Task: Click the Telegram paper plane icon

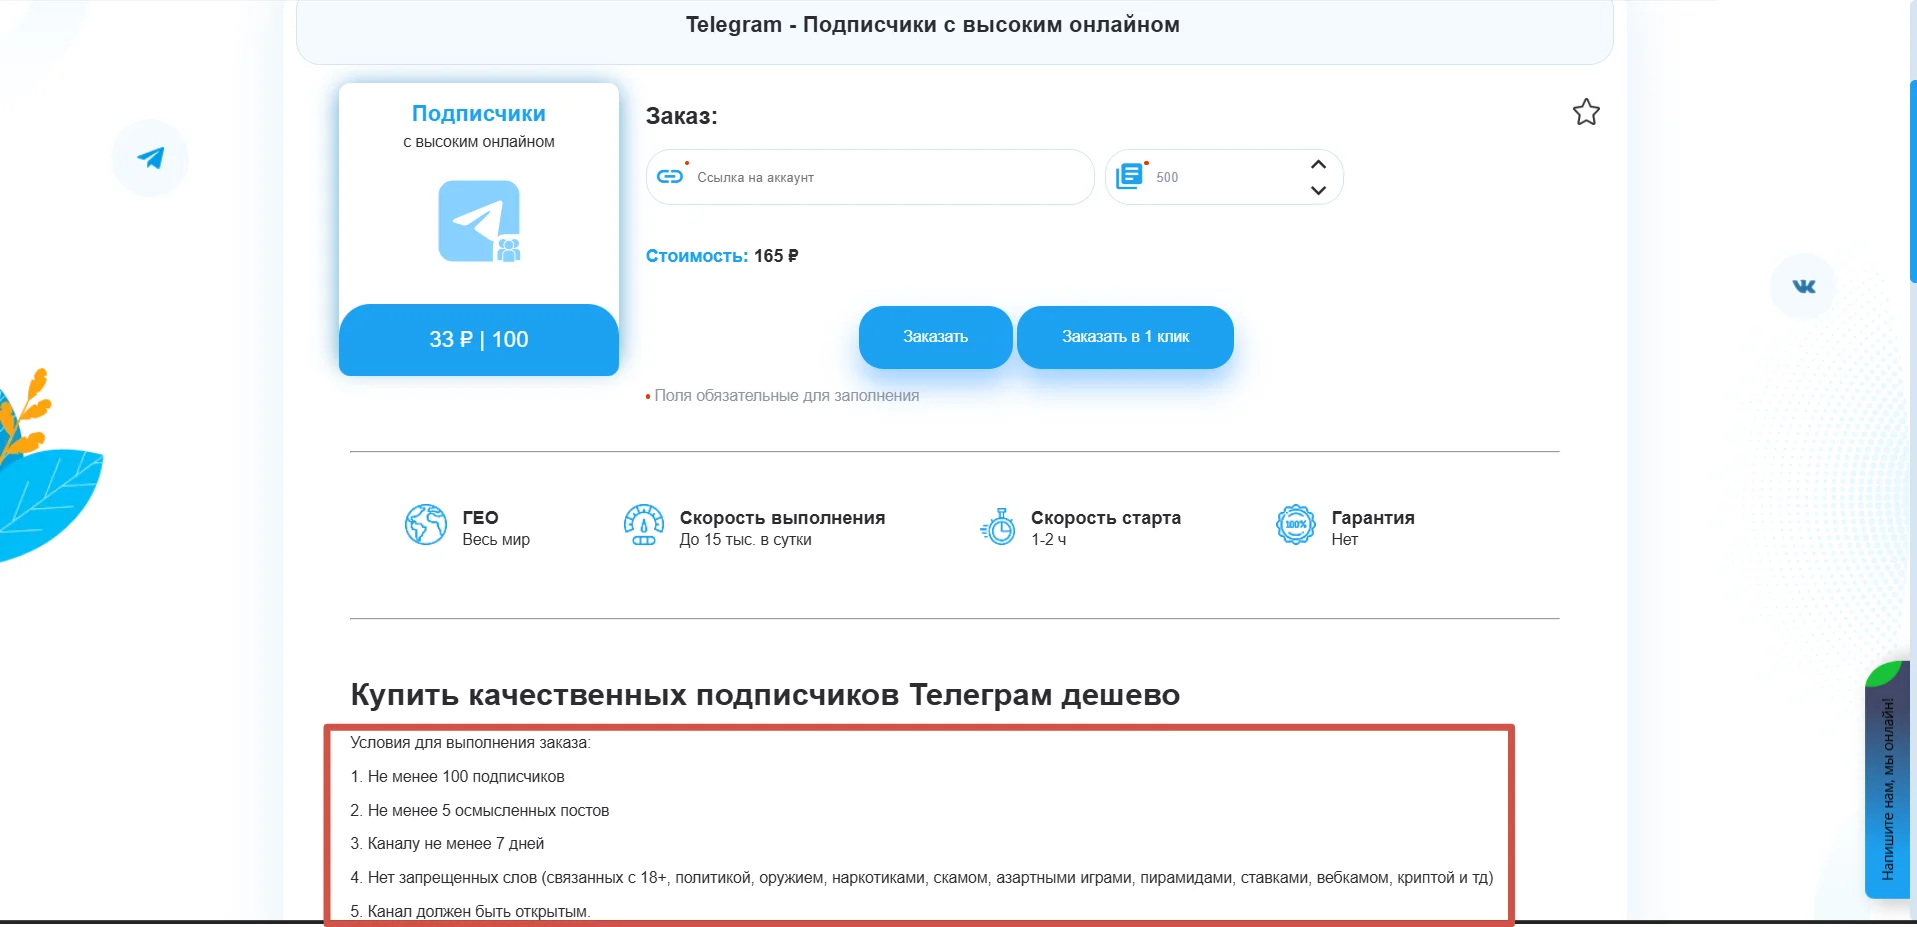Action: [150, 158]
